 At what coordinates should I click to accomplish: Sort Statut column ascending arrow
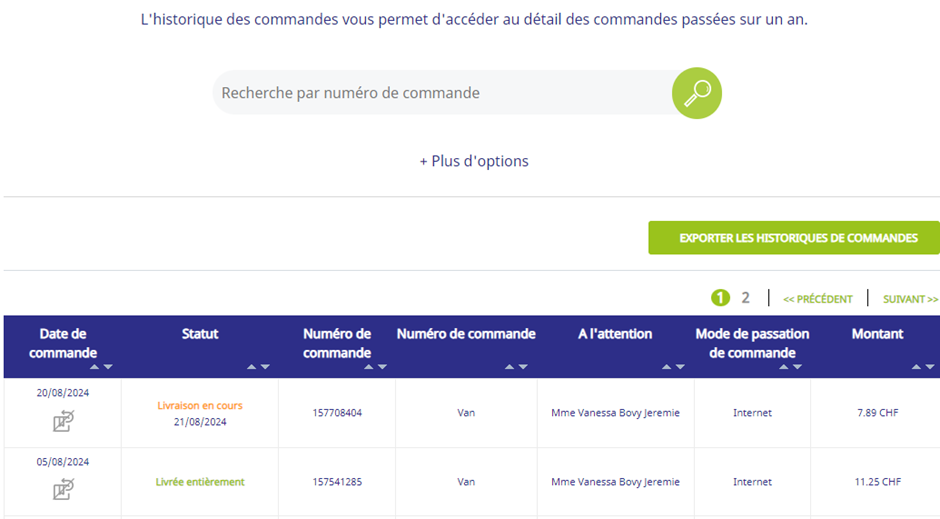tap(252, 367)
